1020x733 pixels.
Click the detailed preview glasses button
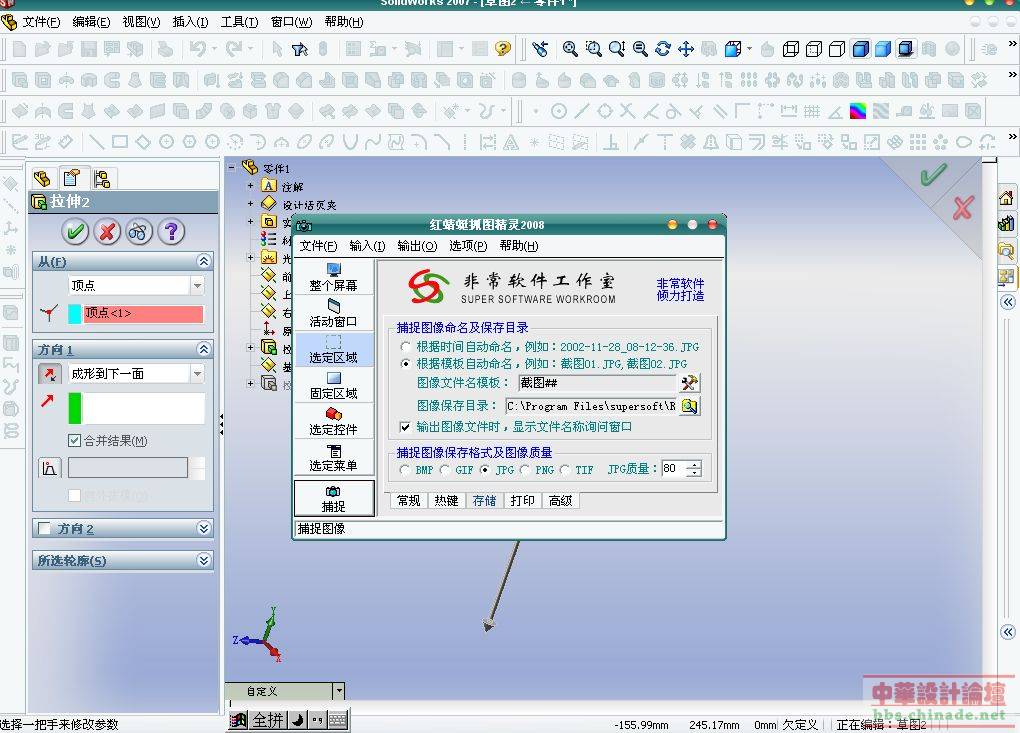click(139, 232)
